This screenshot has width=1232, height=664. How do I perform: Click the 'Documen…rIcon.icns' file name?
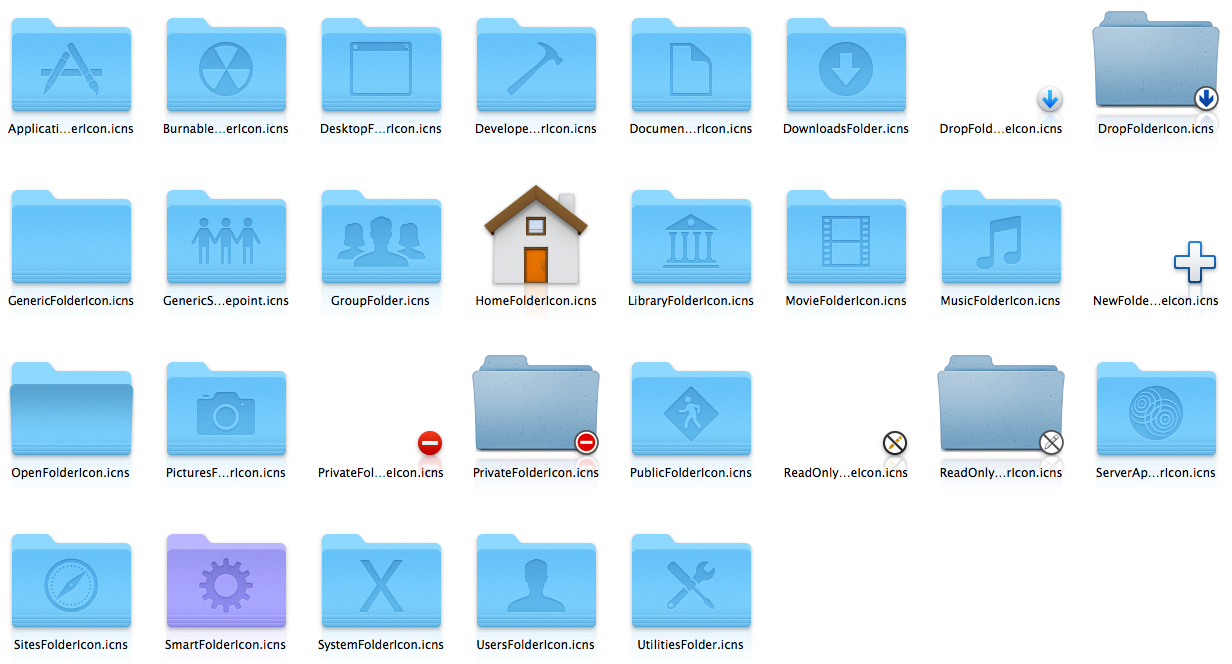tap(691, 129)
